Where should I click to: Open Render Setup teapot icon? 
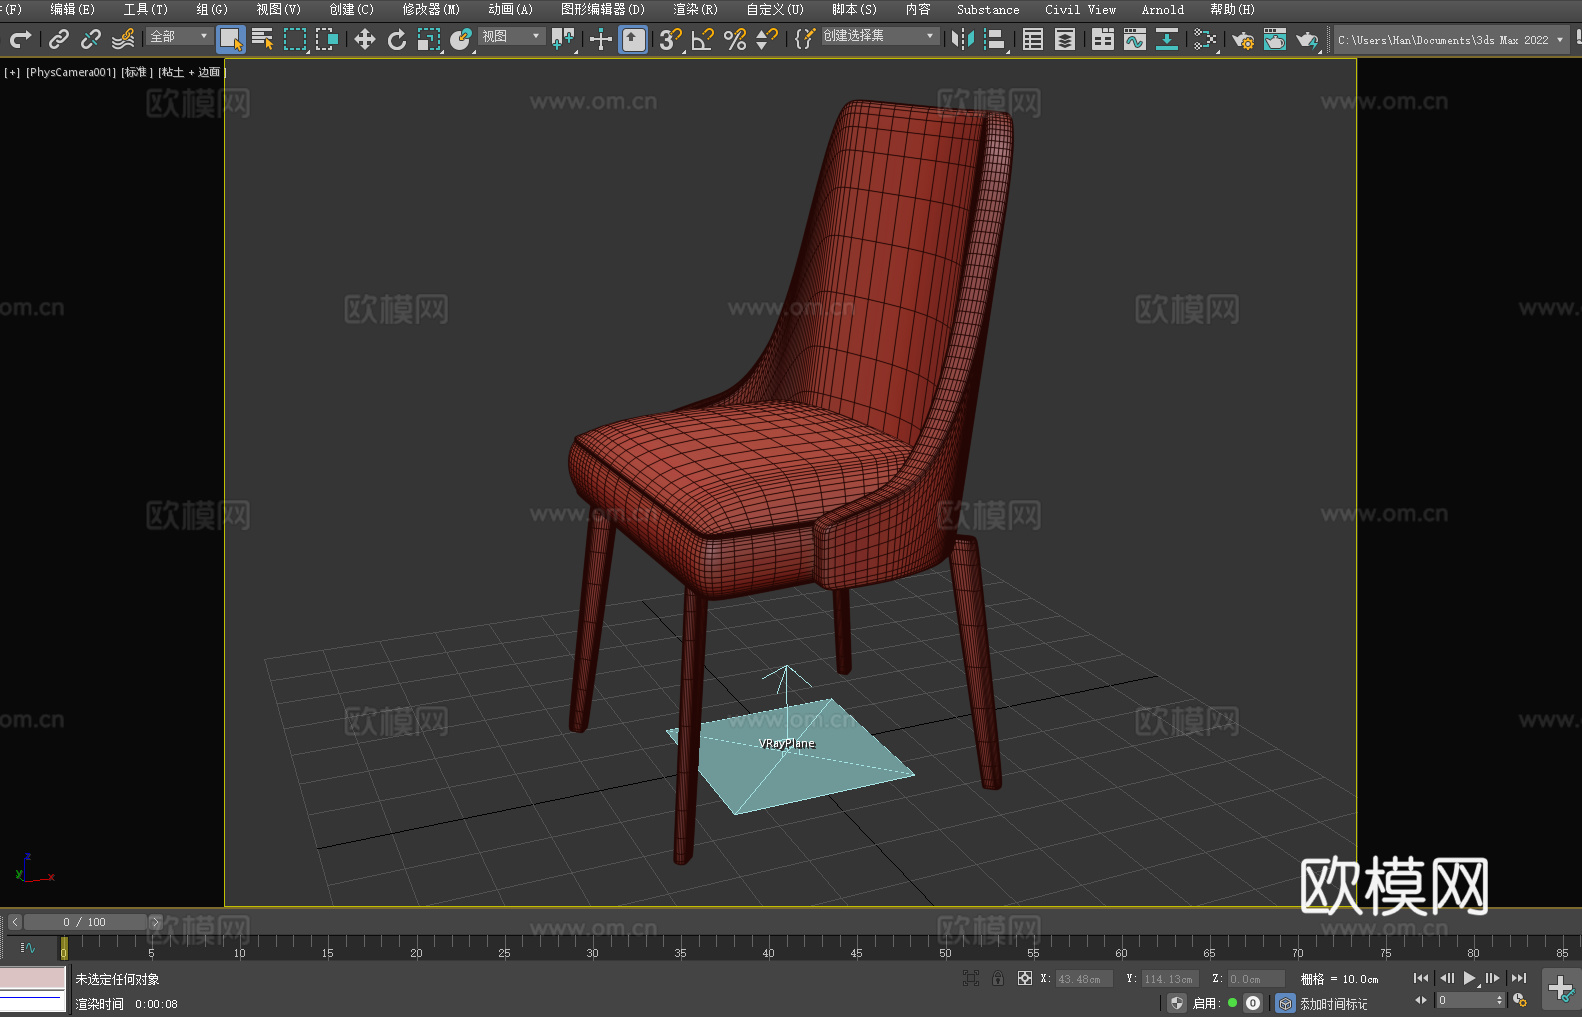[x=1243, y=39]
